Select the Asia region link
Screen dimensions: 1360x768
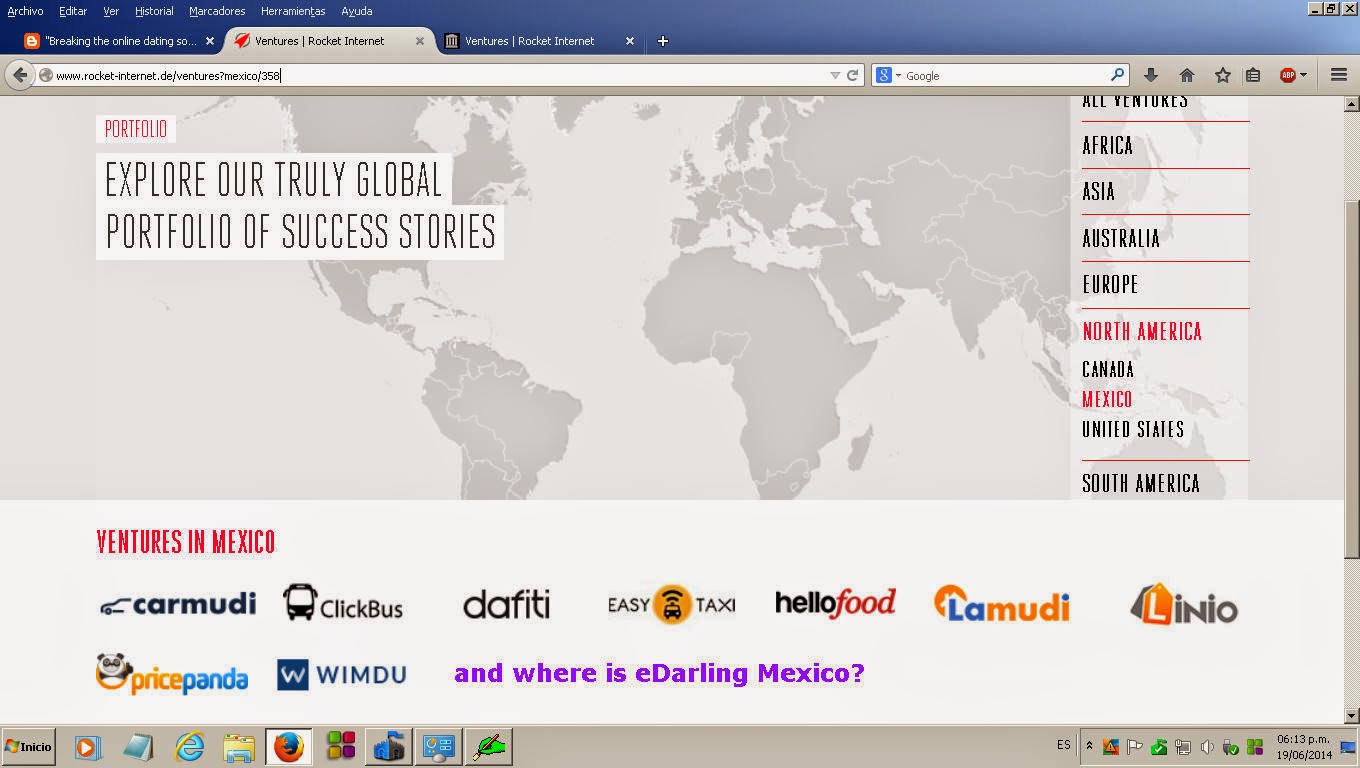pos(1098,192)
